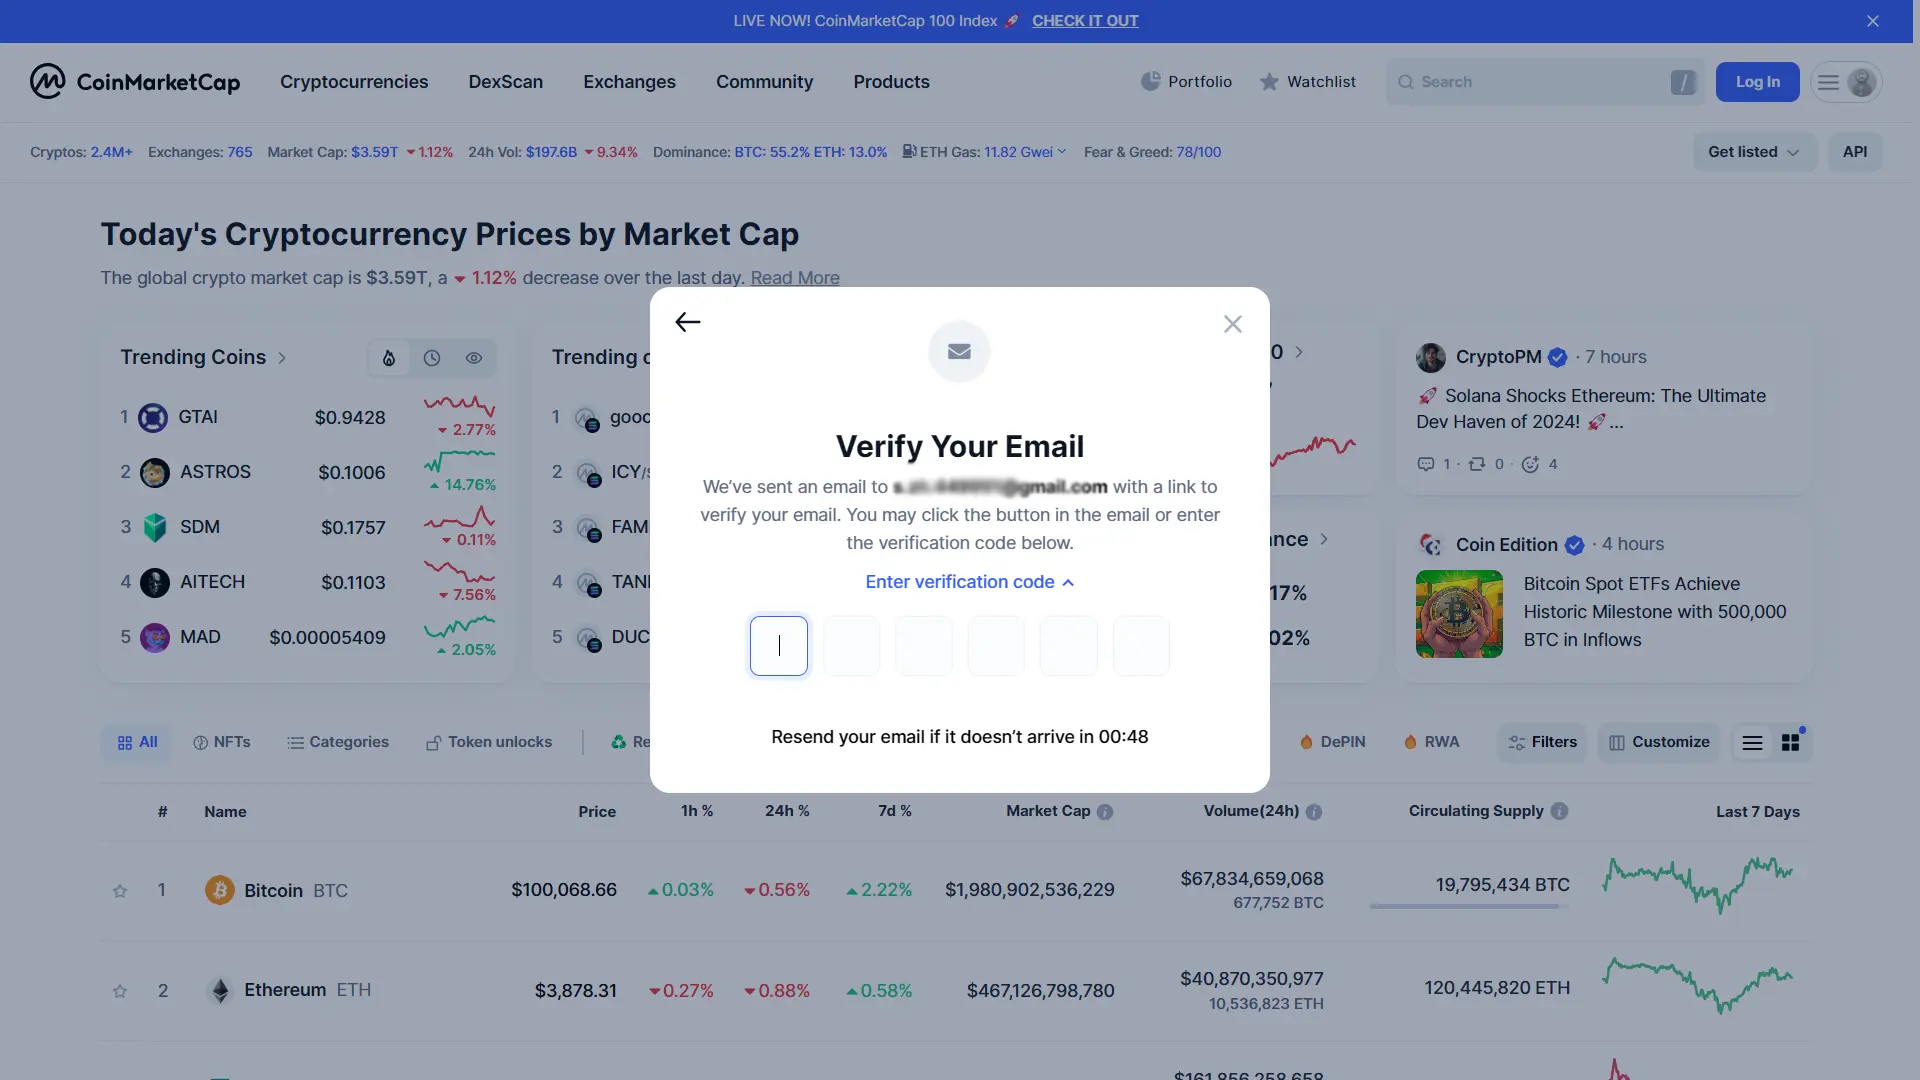Click the email verification icon at top
The height and width of the screenshot is (1080, 1920).
pos(960,351)
